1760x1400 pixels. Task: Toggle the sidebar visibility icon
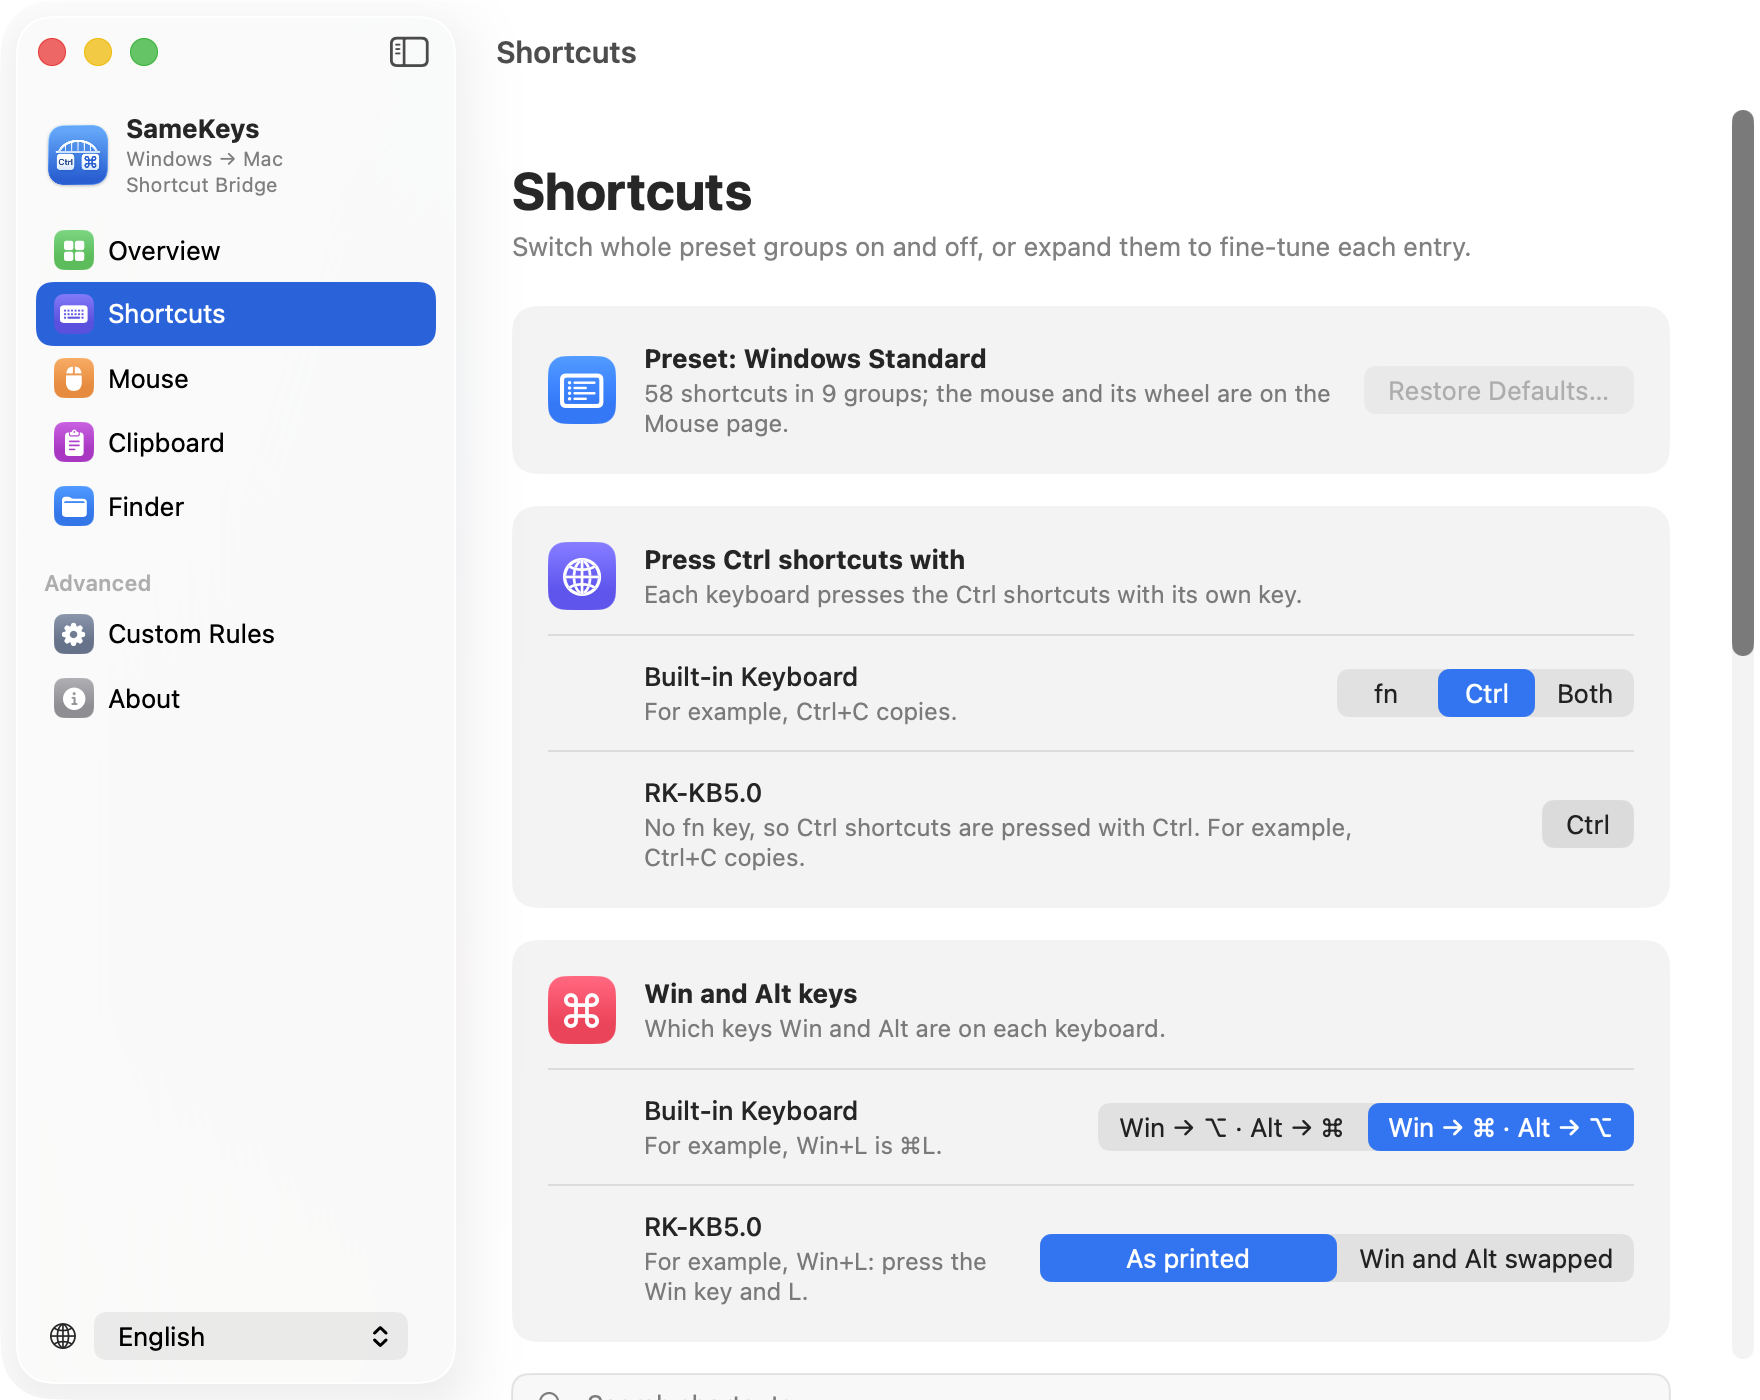[x=409, y=52]
